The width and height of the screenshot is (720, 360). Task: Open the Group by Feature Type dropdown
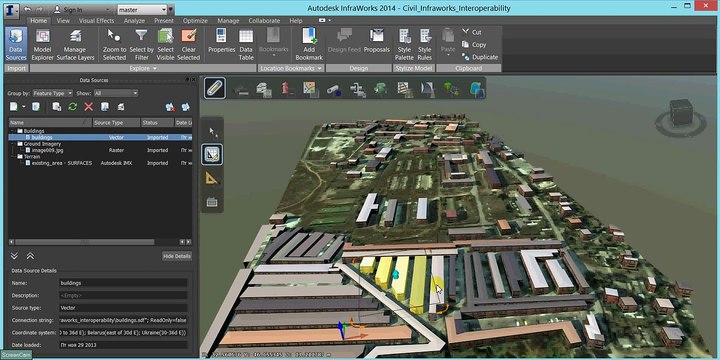coord(52,93)
